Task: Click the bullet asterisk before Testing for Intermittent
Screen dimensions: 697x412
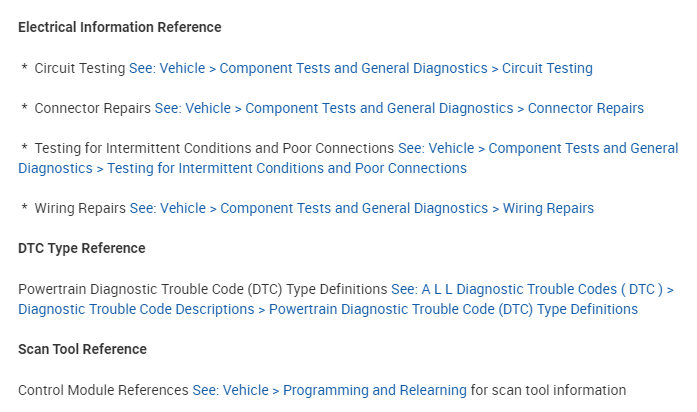Action: coord(24,148)
